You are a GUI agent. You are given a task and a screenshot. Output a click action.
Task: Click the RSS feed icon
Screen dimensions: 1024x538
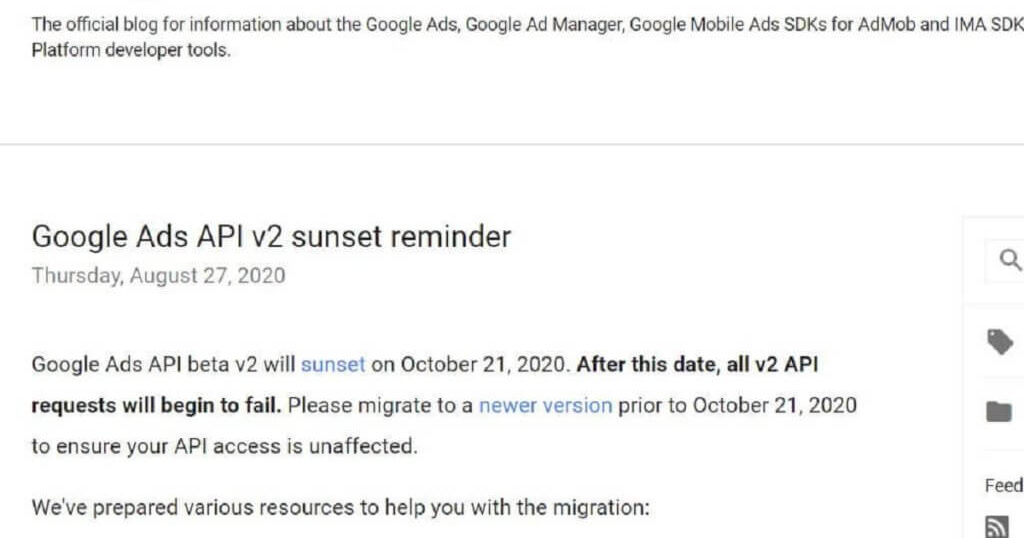(x=997, y=527)
